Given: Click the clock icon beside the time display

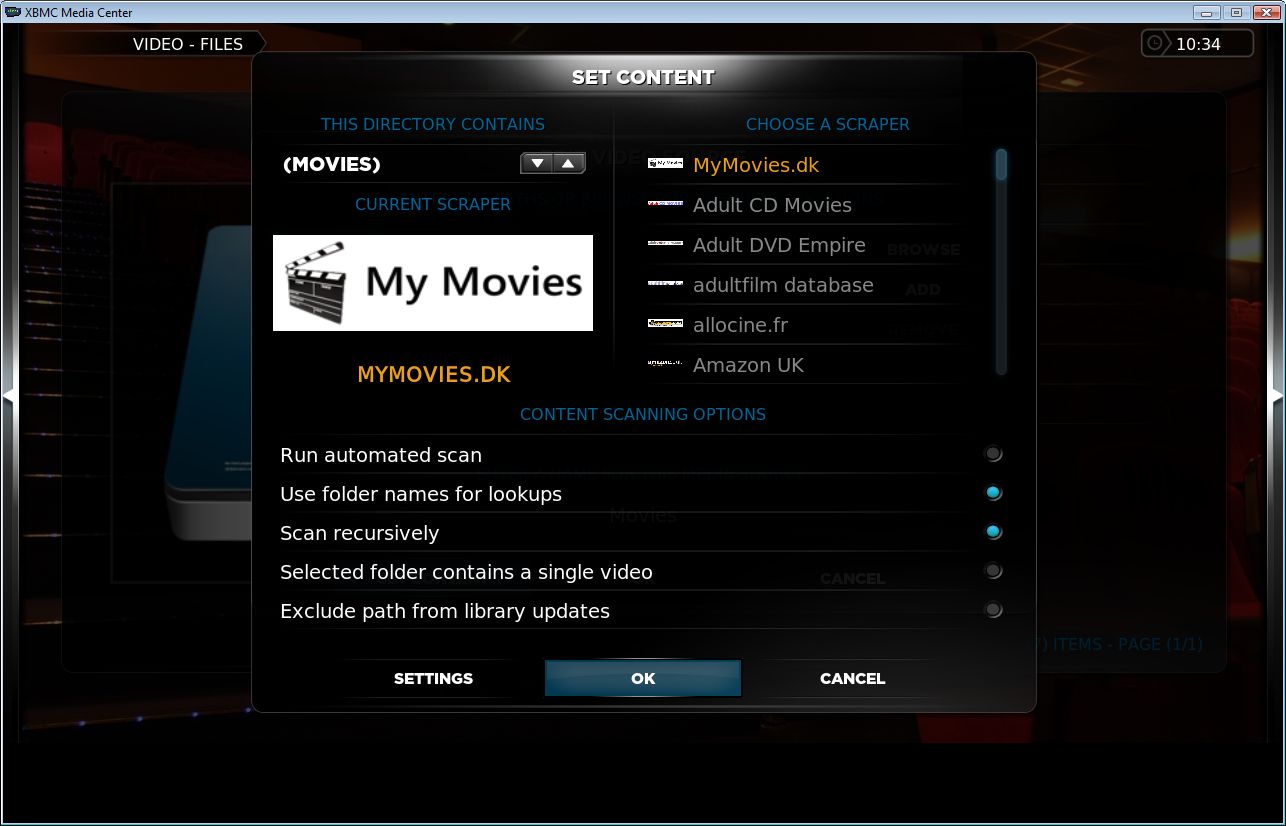Looking at the screenshot, I should click(x=1157, y=43).
